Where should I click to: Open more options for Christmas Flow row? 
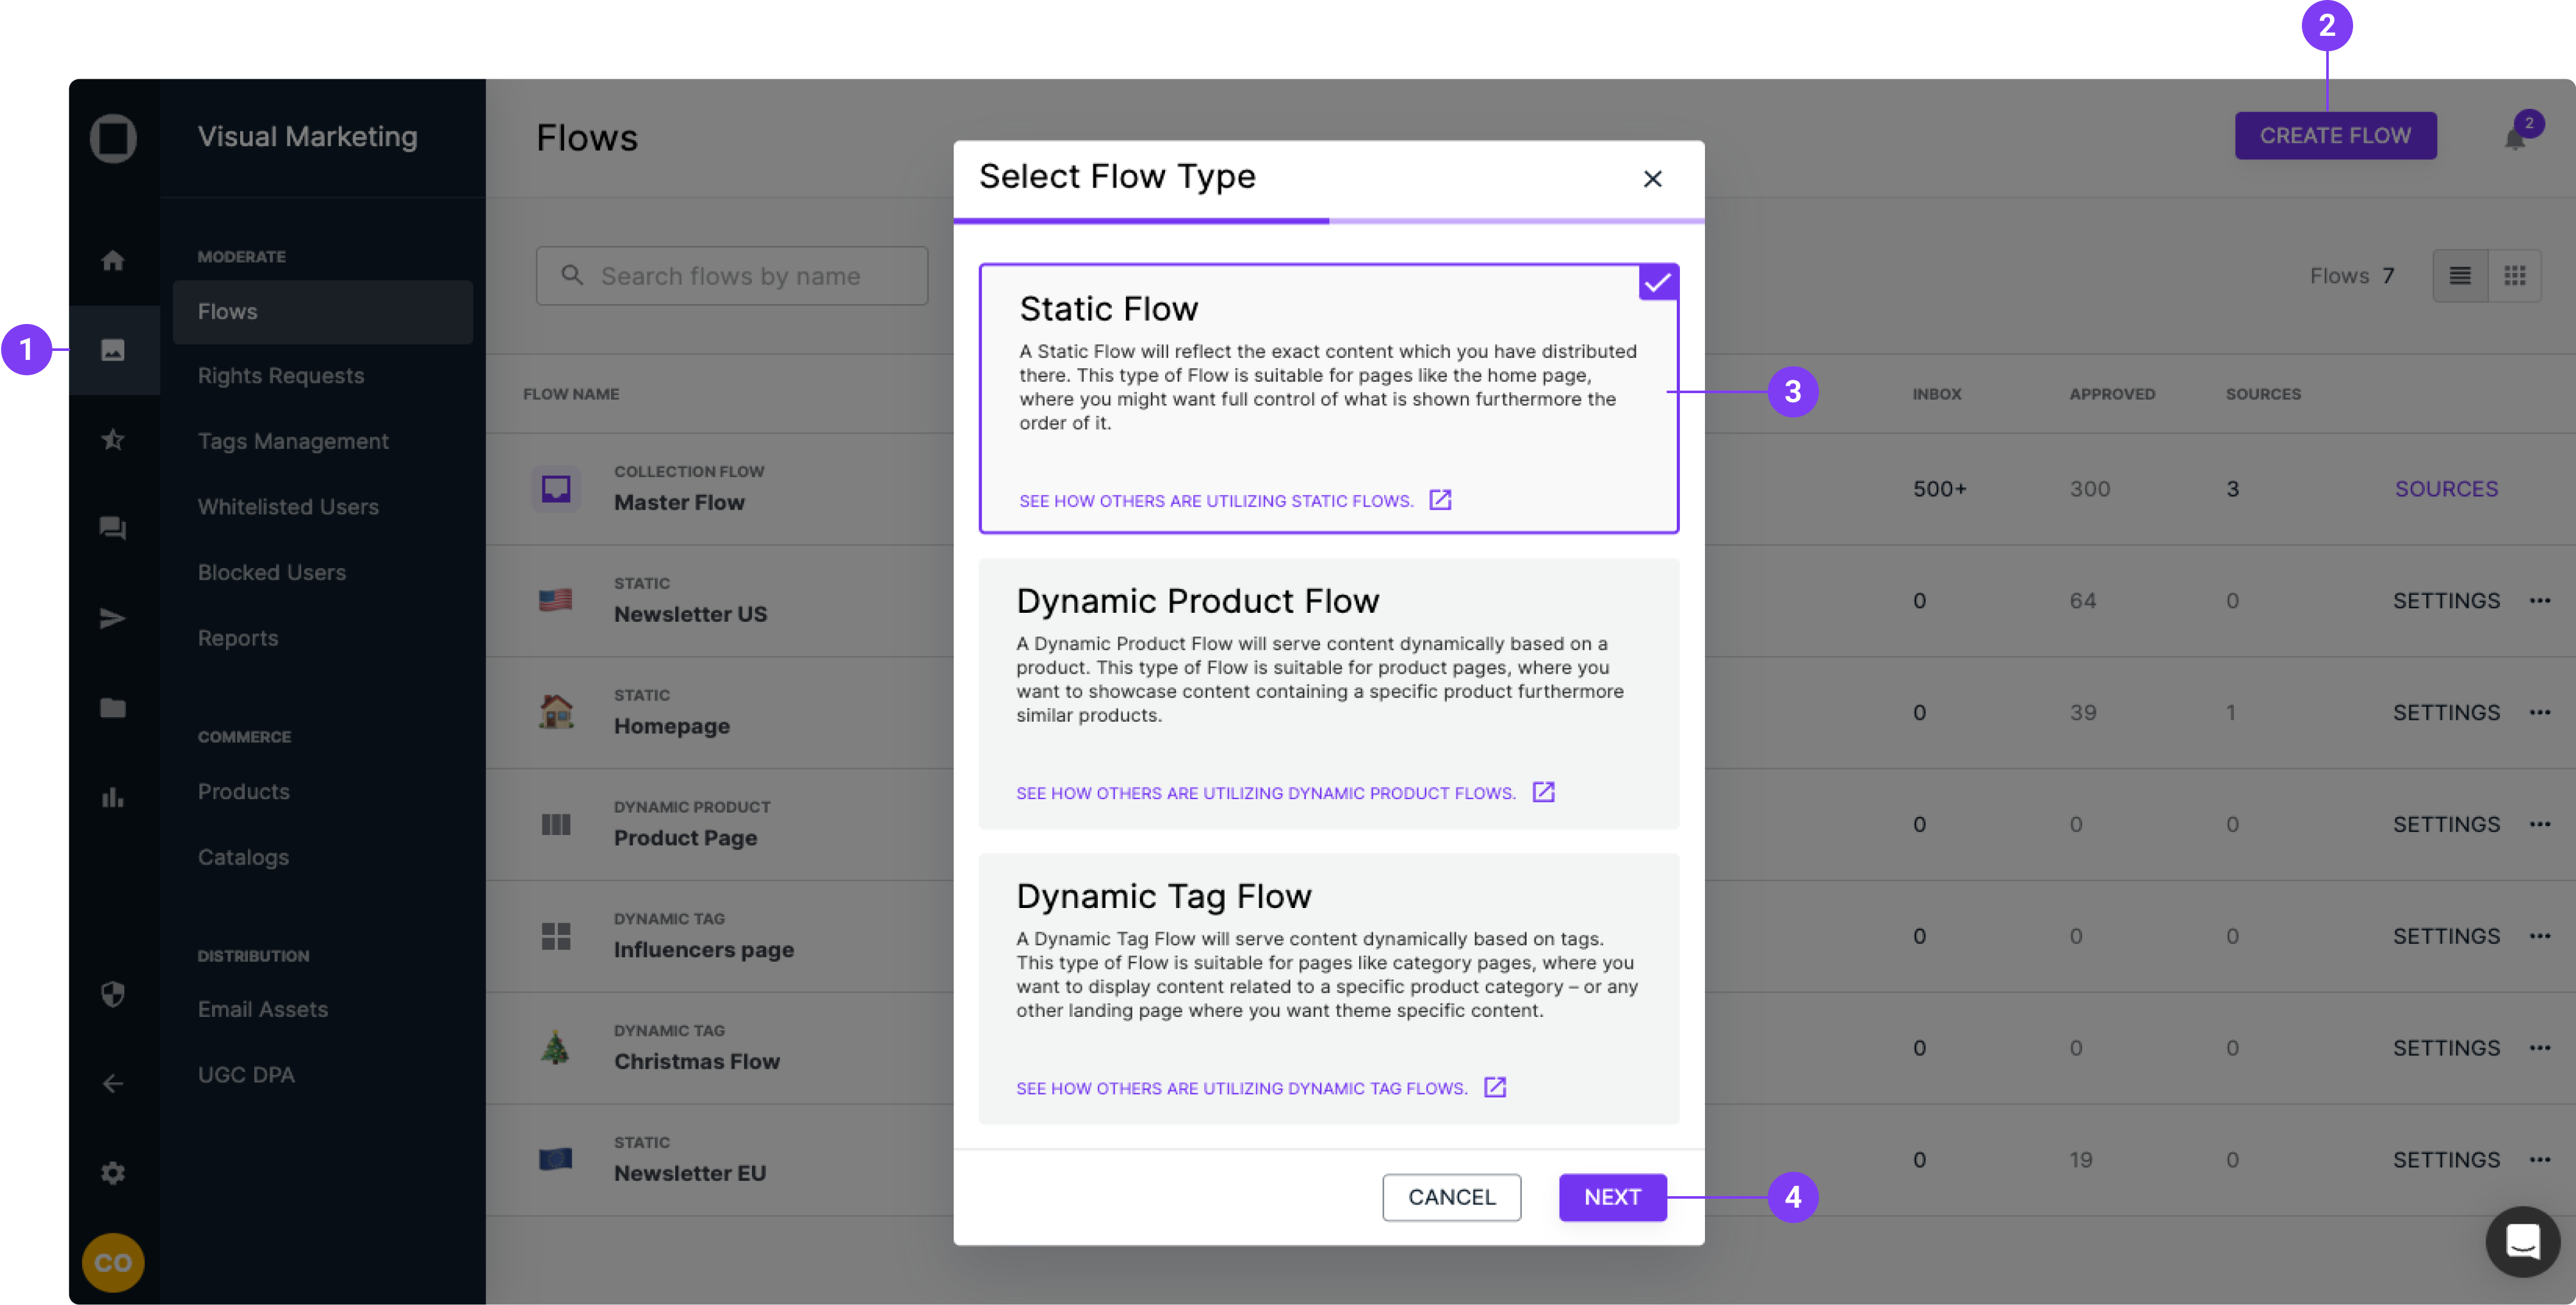pyautogui.click(x=2540, y=1048)
